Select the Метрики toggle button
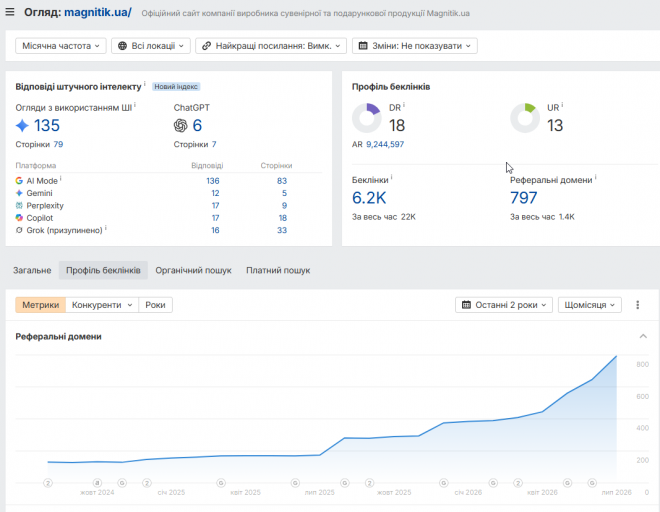Screen dimensions: 660x512 40,305
